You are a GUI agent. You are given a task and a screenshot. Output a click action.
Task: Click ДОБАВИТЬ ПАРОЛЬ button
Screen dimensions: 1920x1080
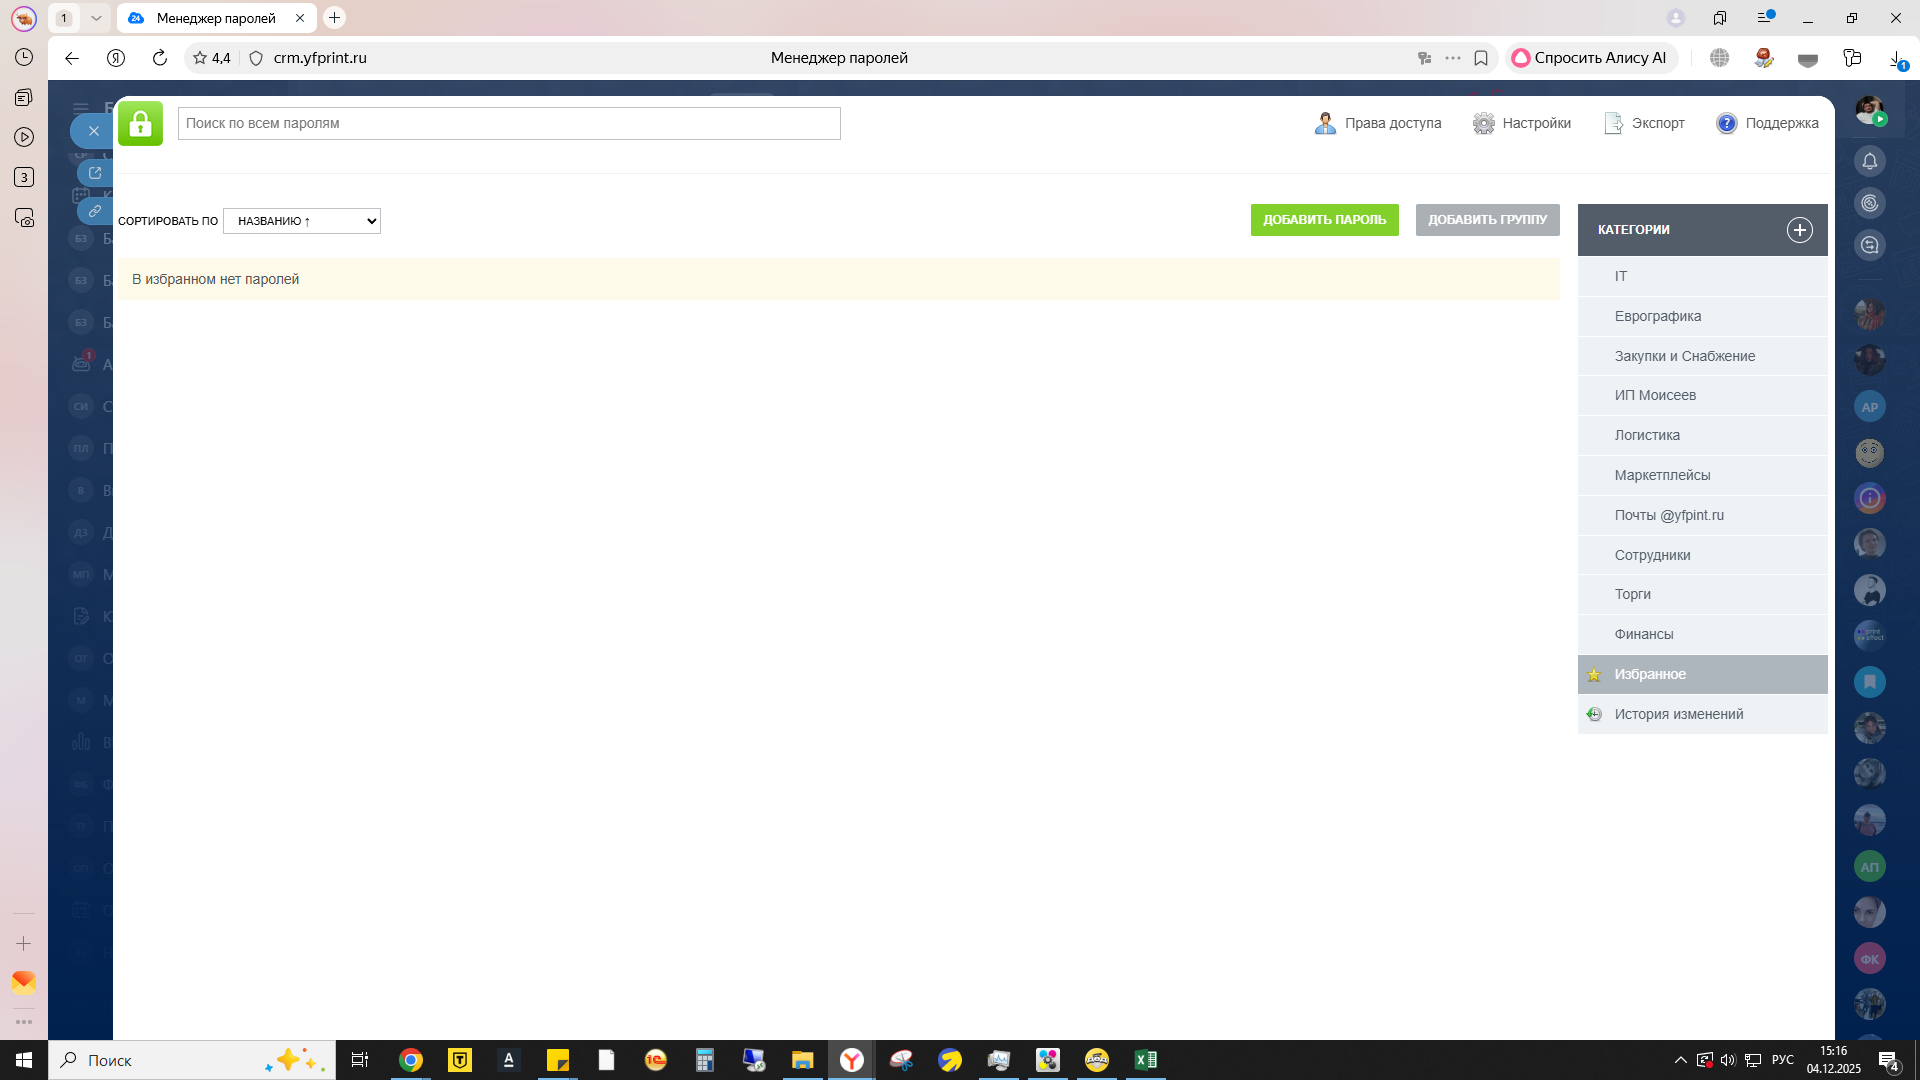point(1324,220)
